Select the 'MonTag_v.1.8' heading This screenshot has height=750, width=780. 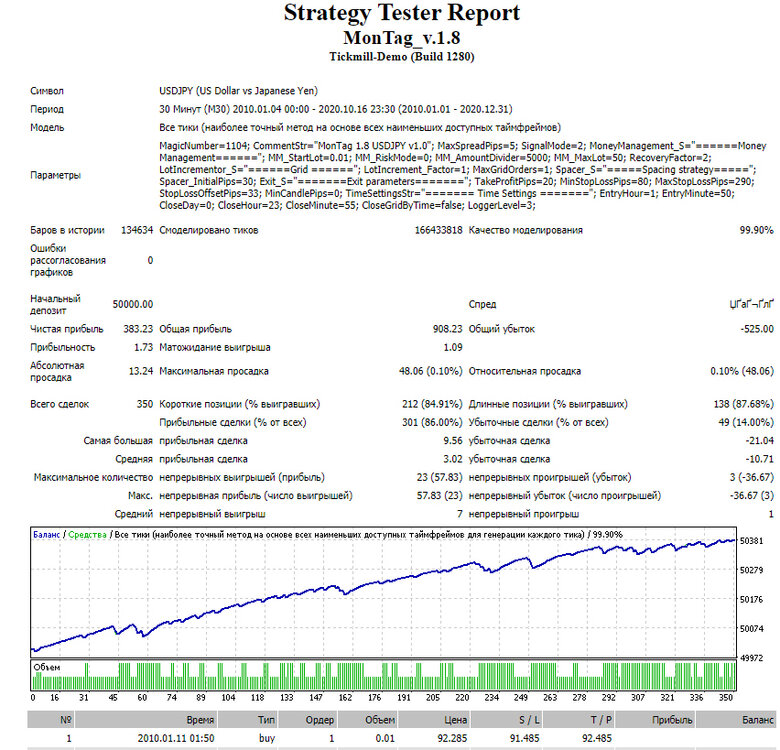pos(401,38)
